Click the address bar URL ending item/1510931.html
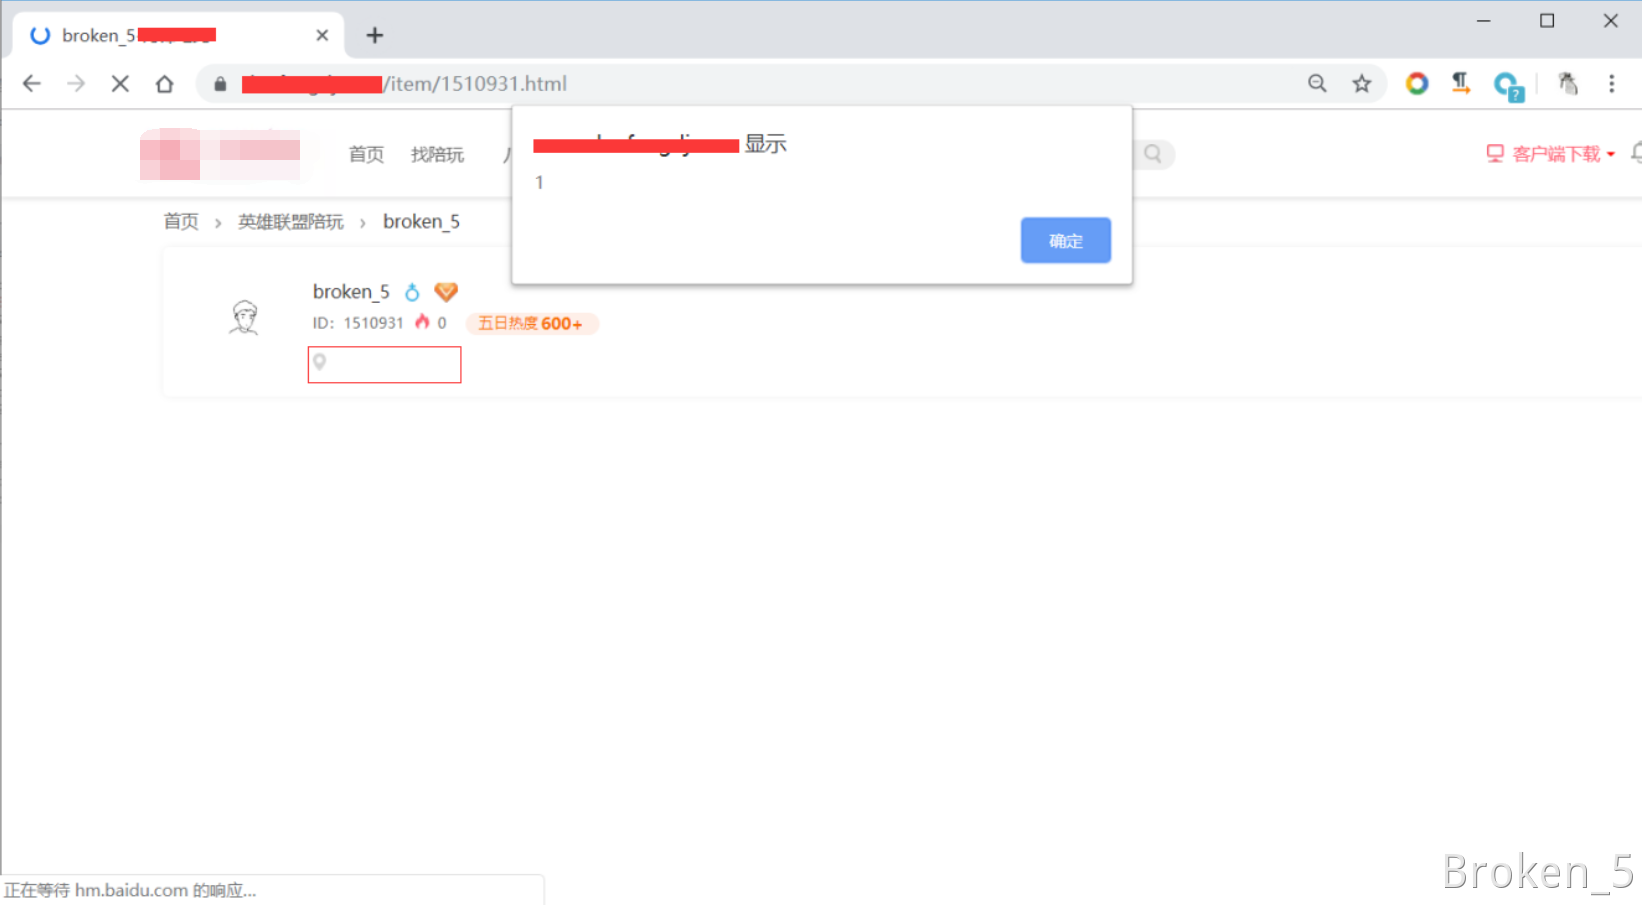The image size is (1642, 905). pyautogui.click(x=404, y=84)
